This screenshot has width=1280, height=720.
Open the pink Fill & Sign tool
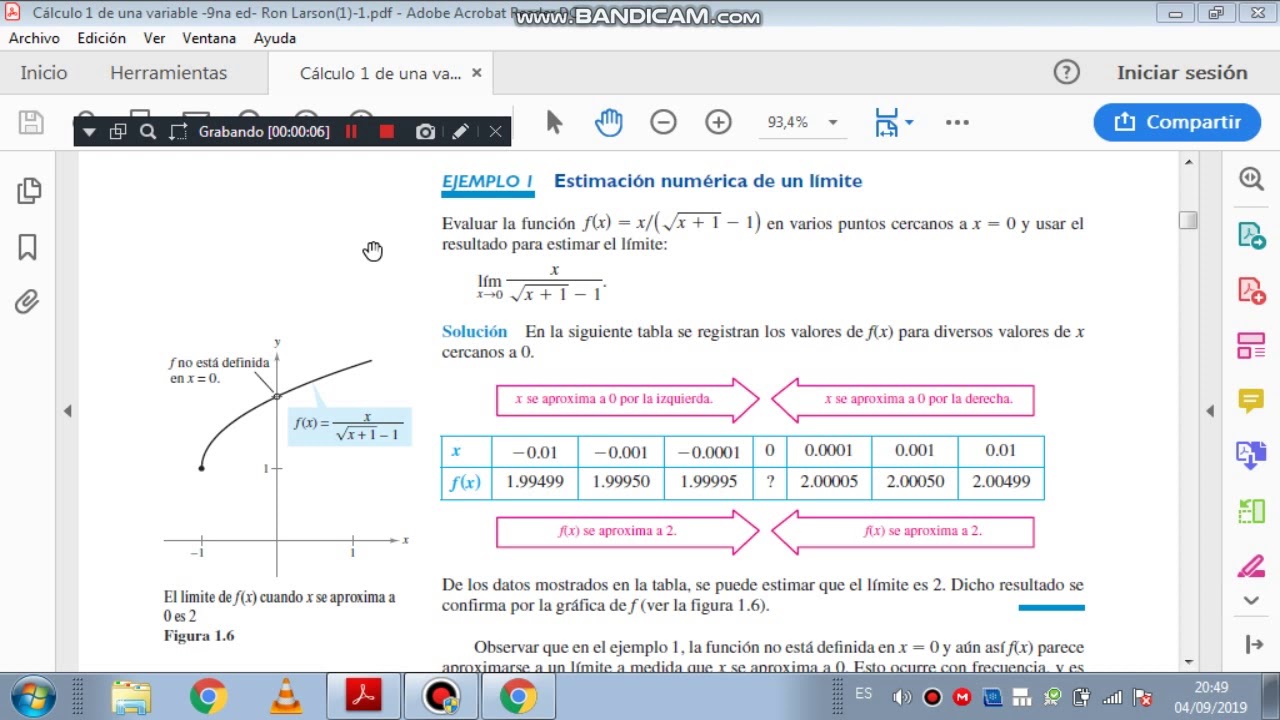coord(1251,567)
